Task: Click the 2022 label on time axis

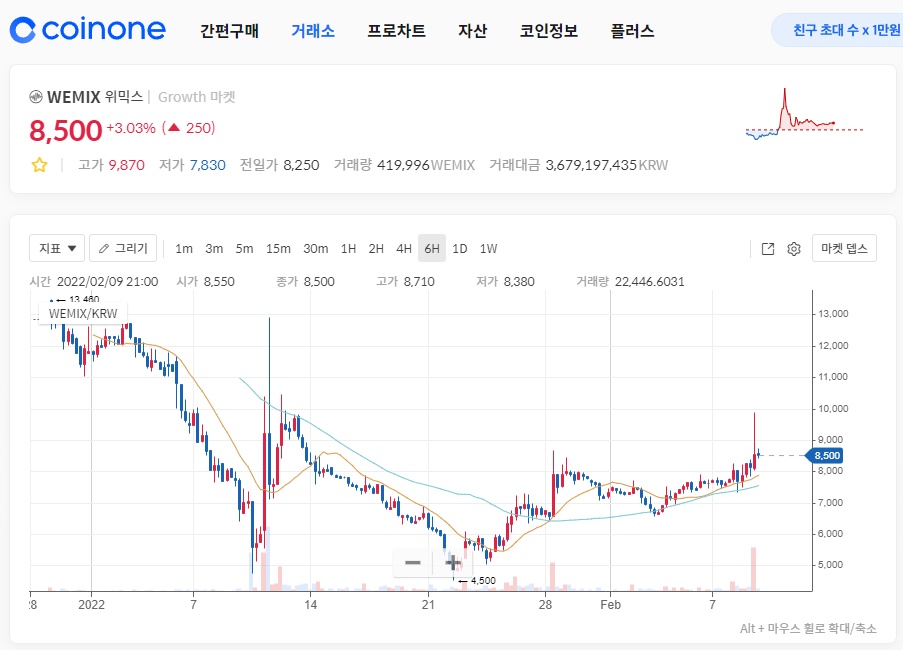Action: click(92, 605)
